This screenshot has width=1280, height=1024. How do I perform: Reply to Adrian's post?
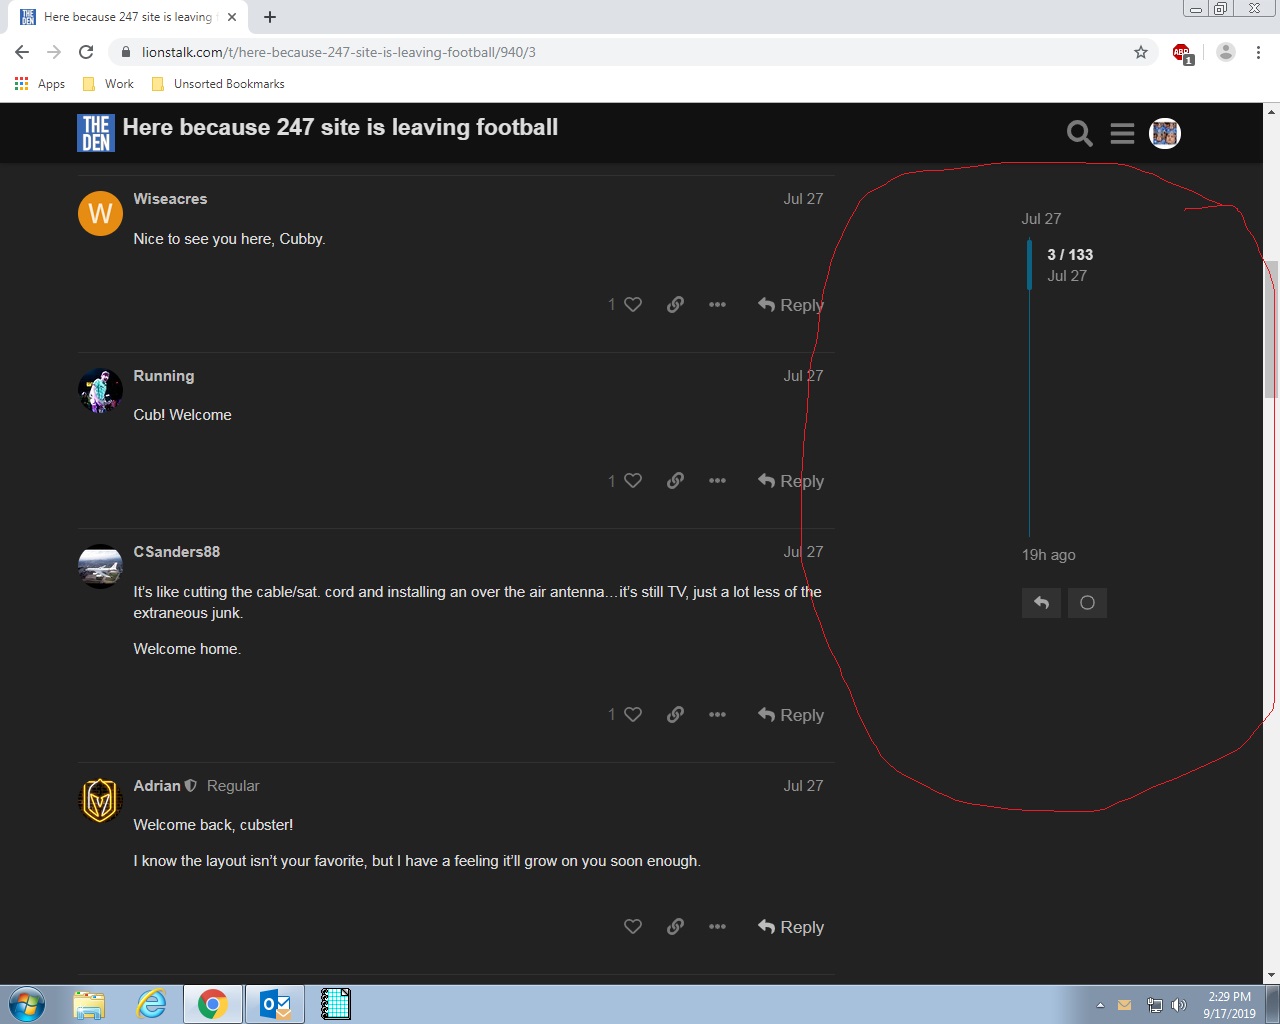tap(791, 927)
